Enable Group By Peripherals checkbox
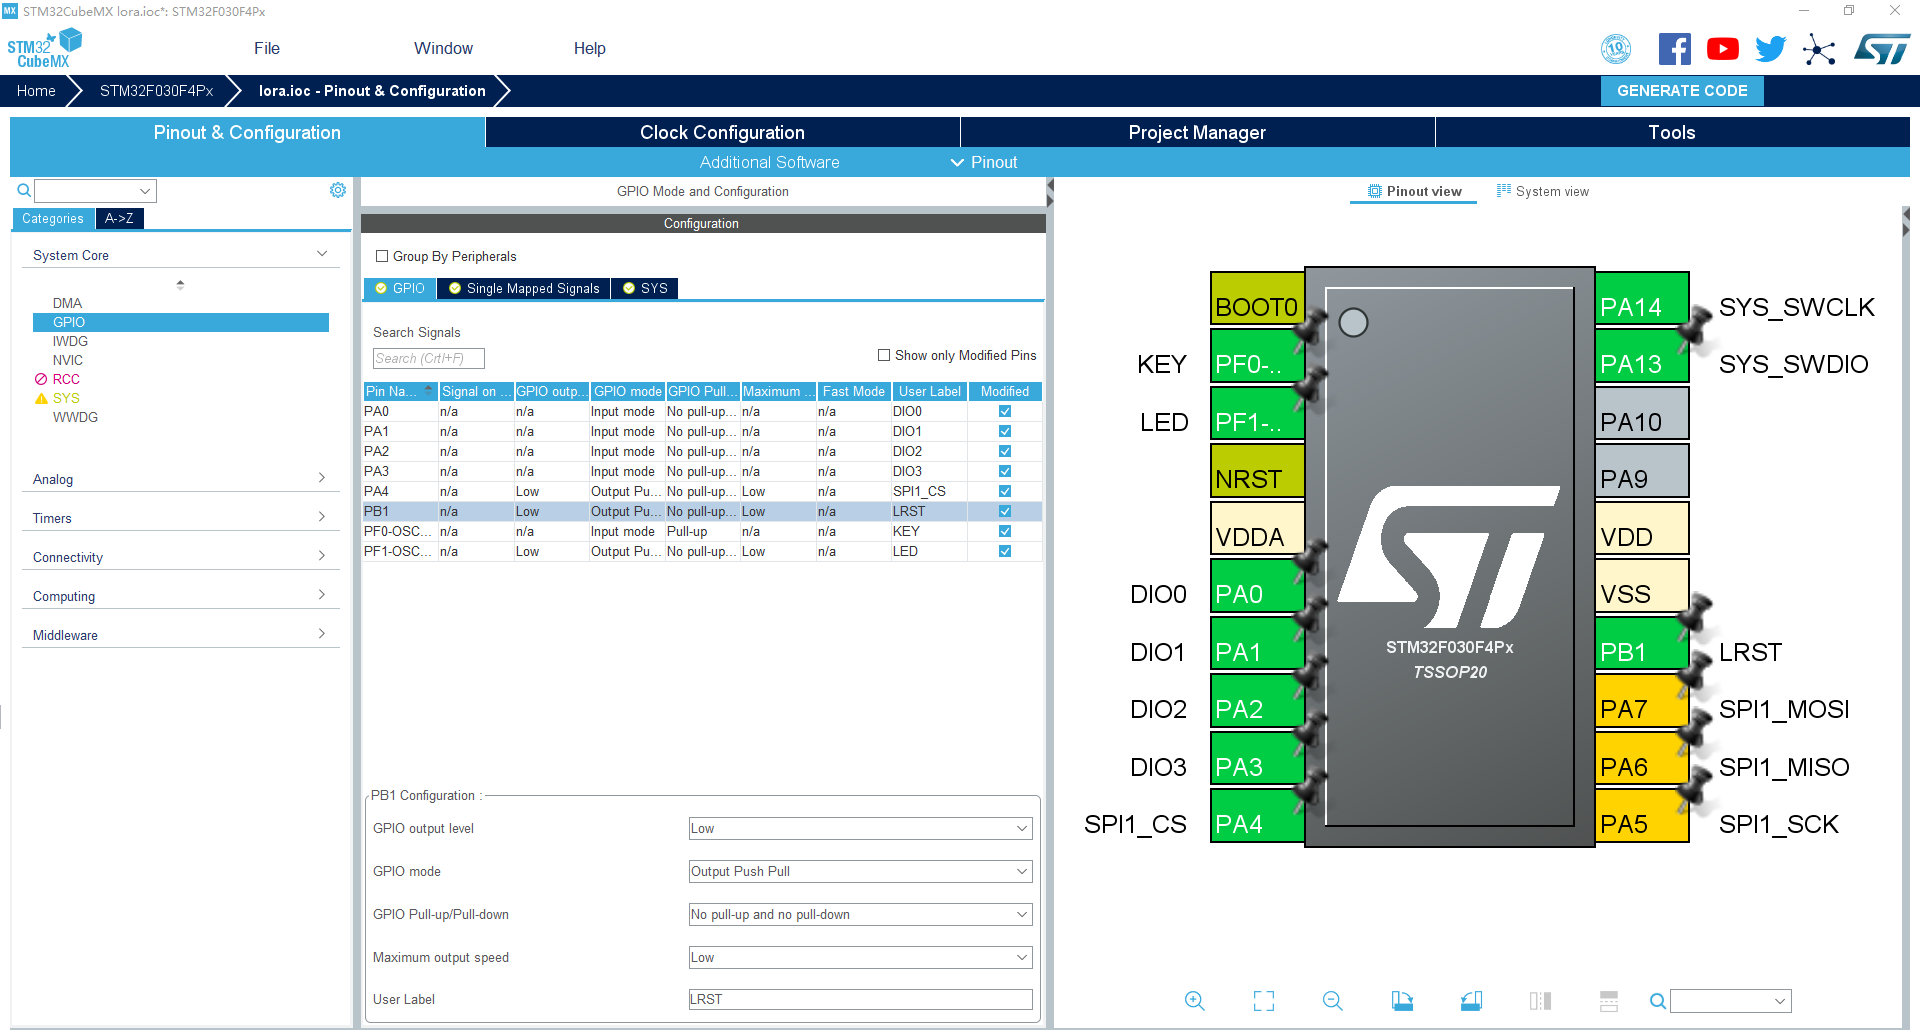Viewport: 1920px width, 1031px height. click(382, 256)
